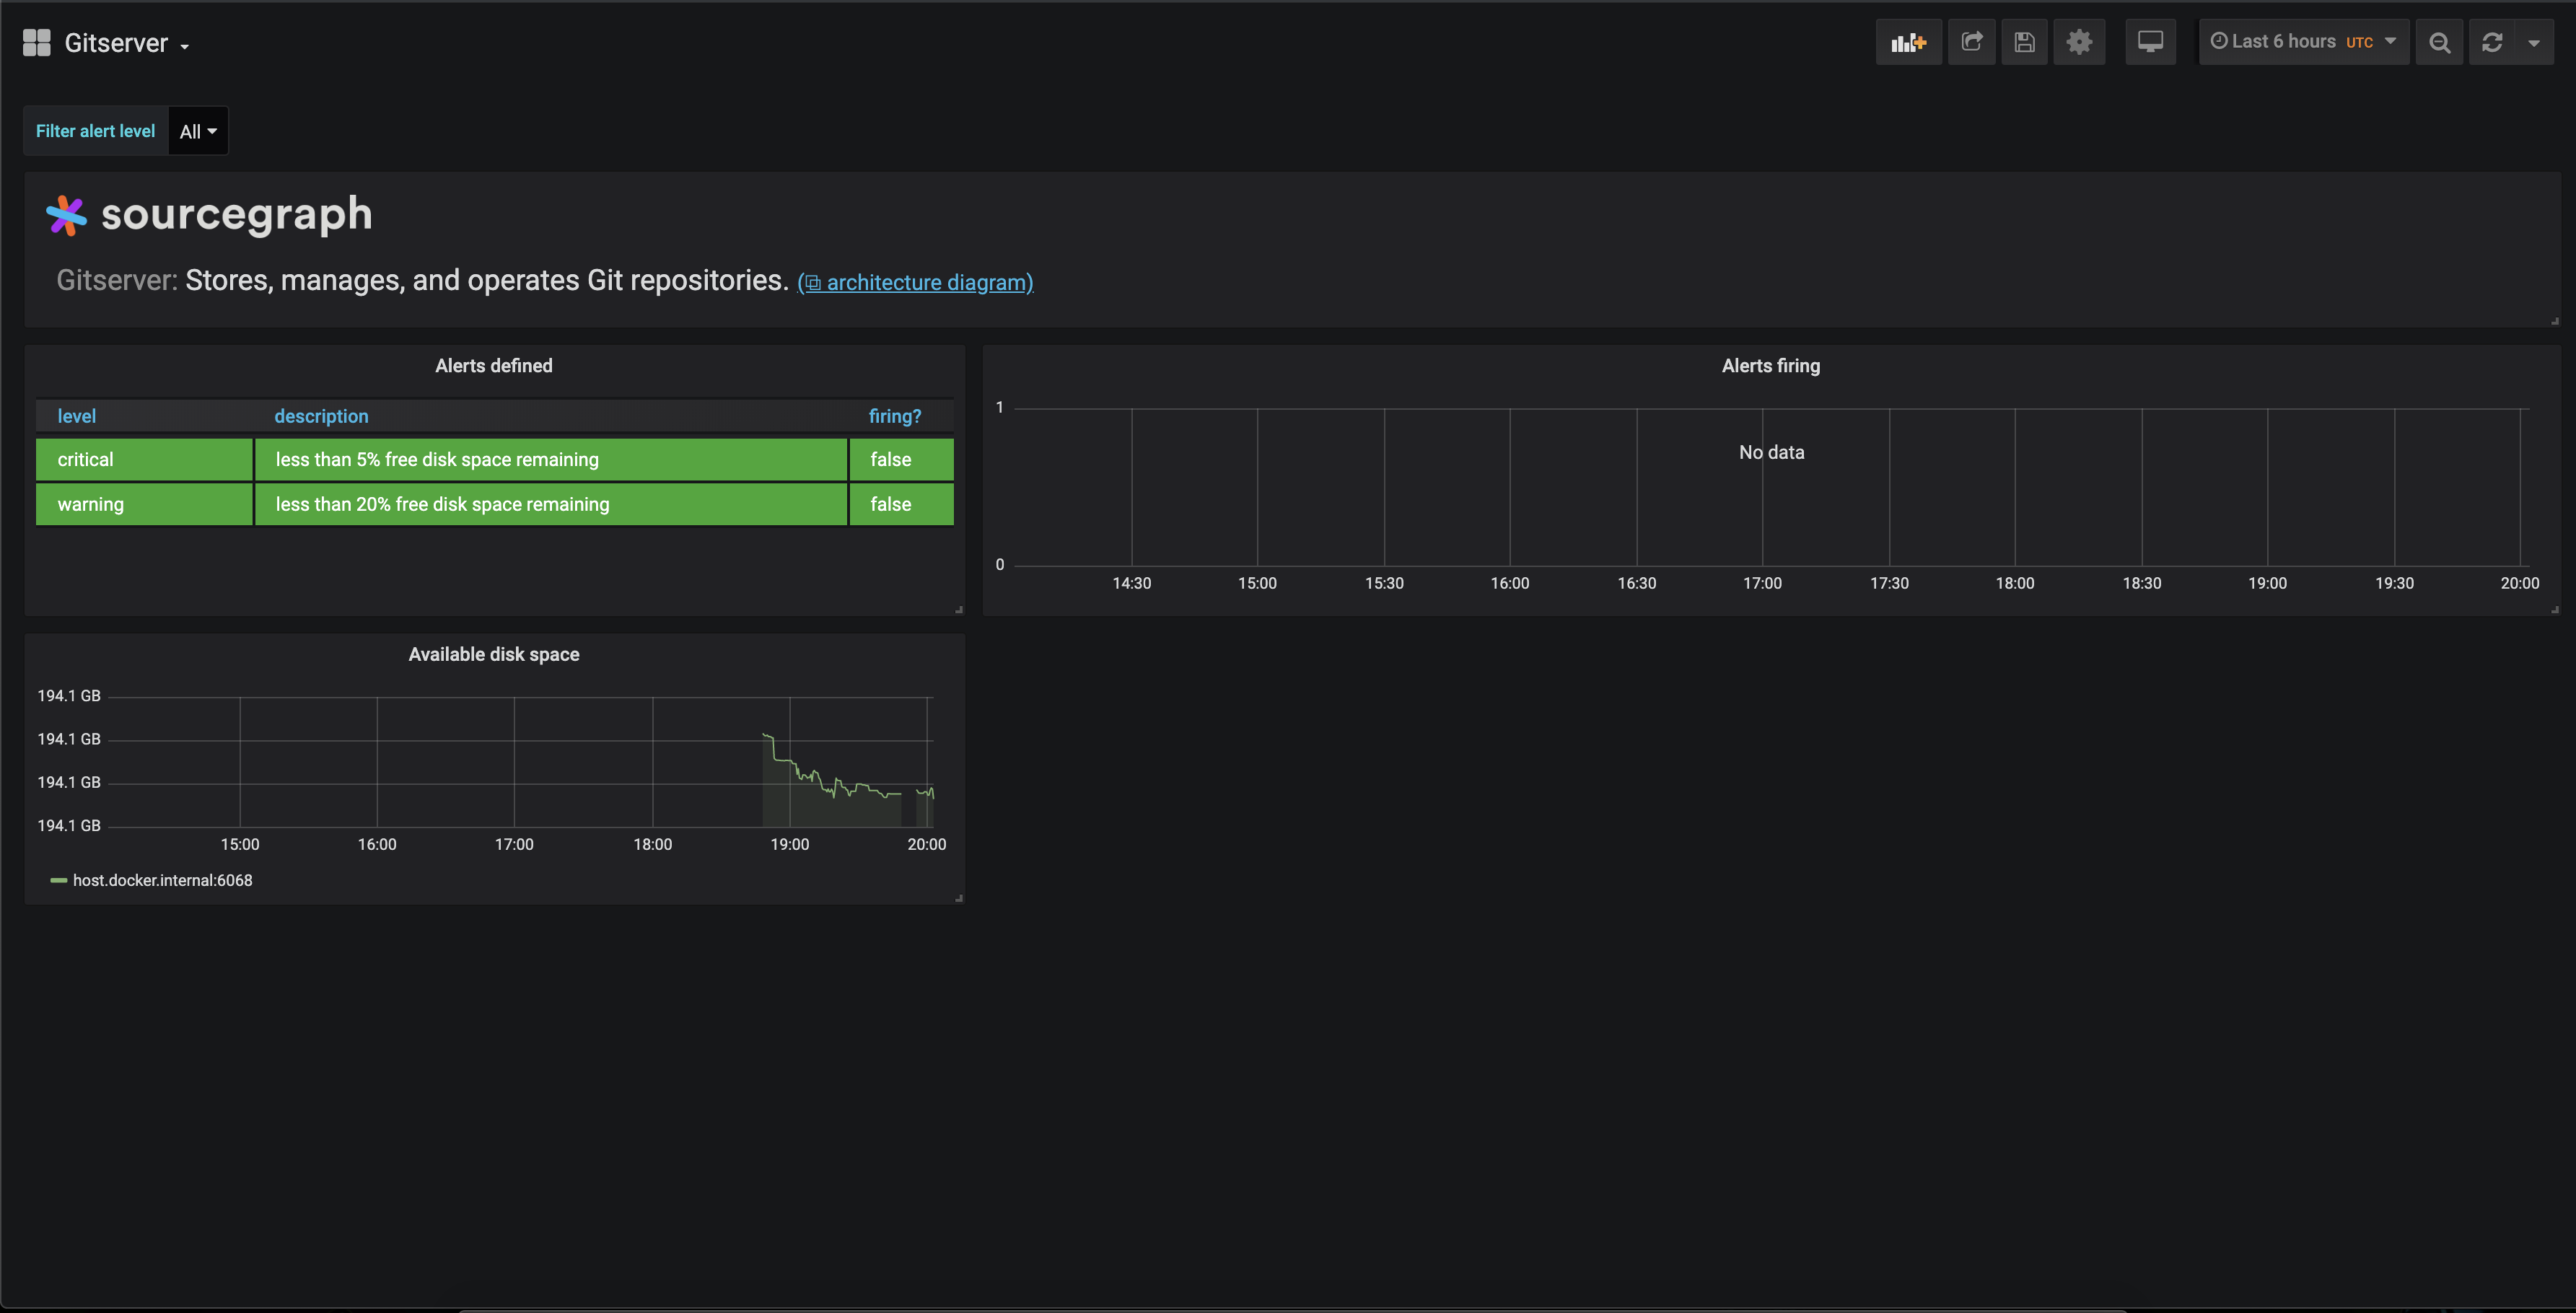Sort by the level column header
The image size is (2576, 1313).
click(x=76, y=416)
